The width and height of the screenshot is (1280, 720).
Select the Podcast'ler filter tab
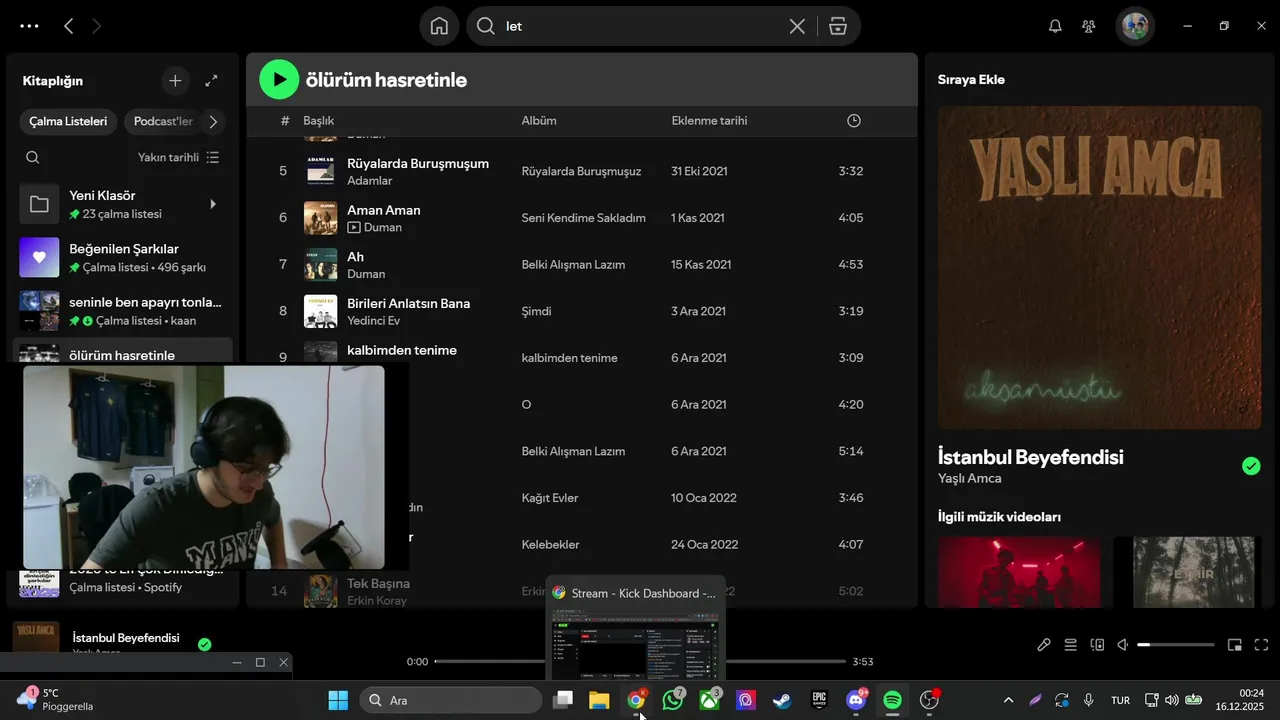pos(163,122)
